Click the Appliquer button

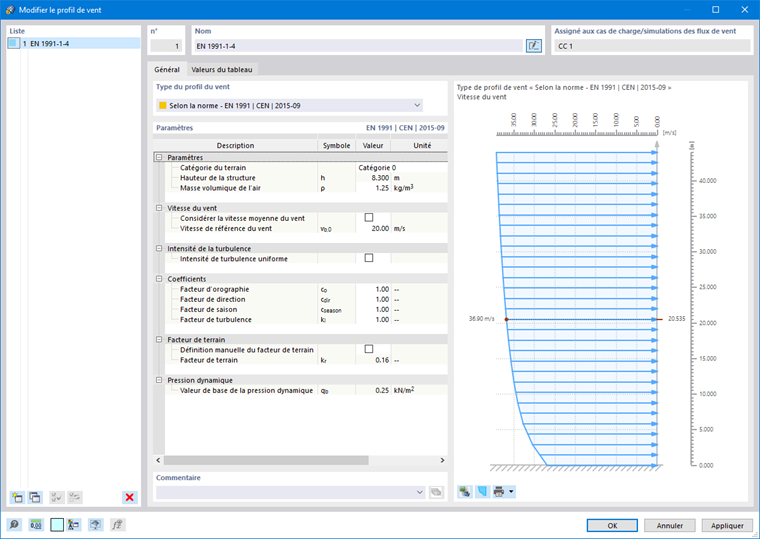[727, 525]
